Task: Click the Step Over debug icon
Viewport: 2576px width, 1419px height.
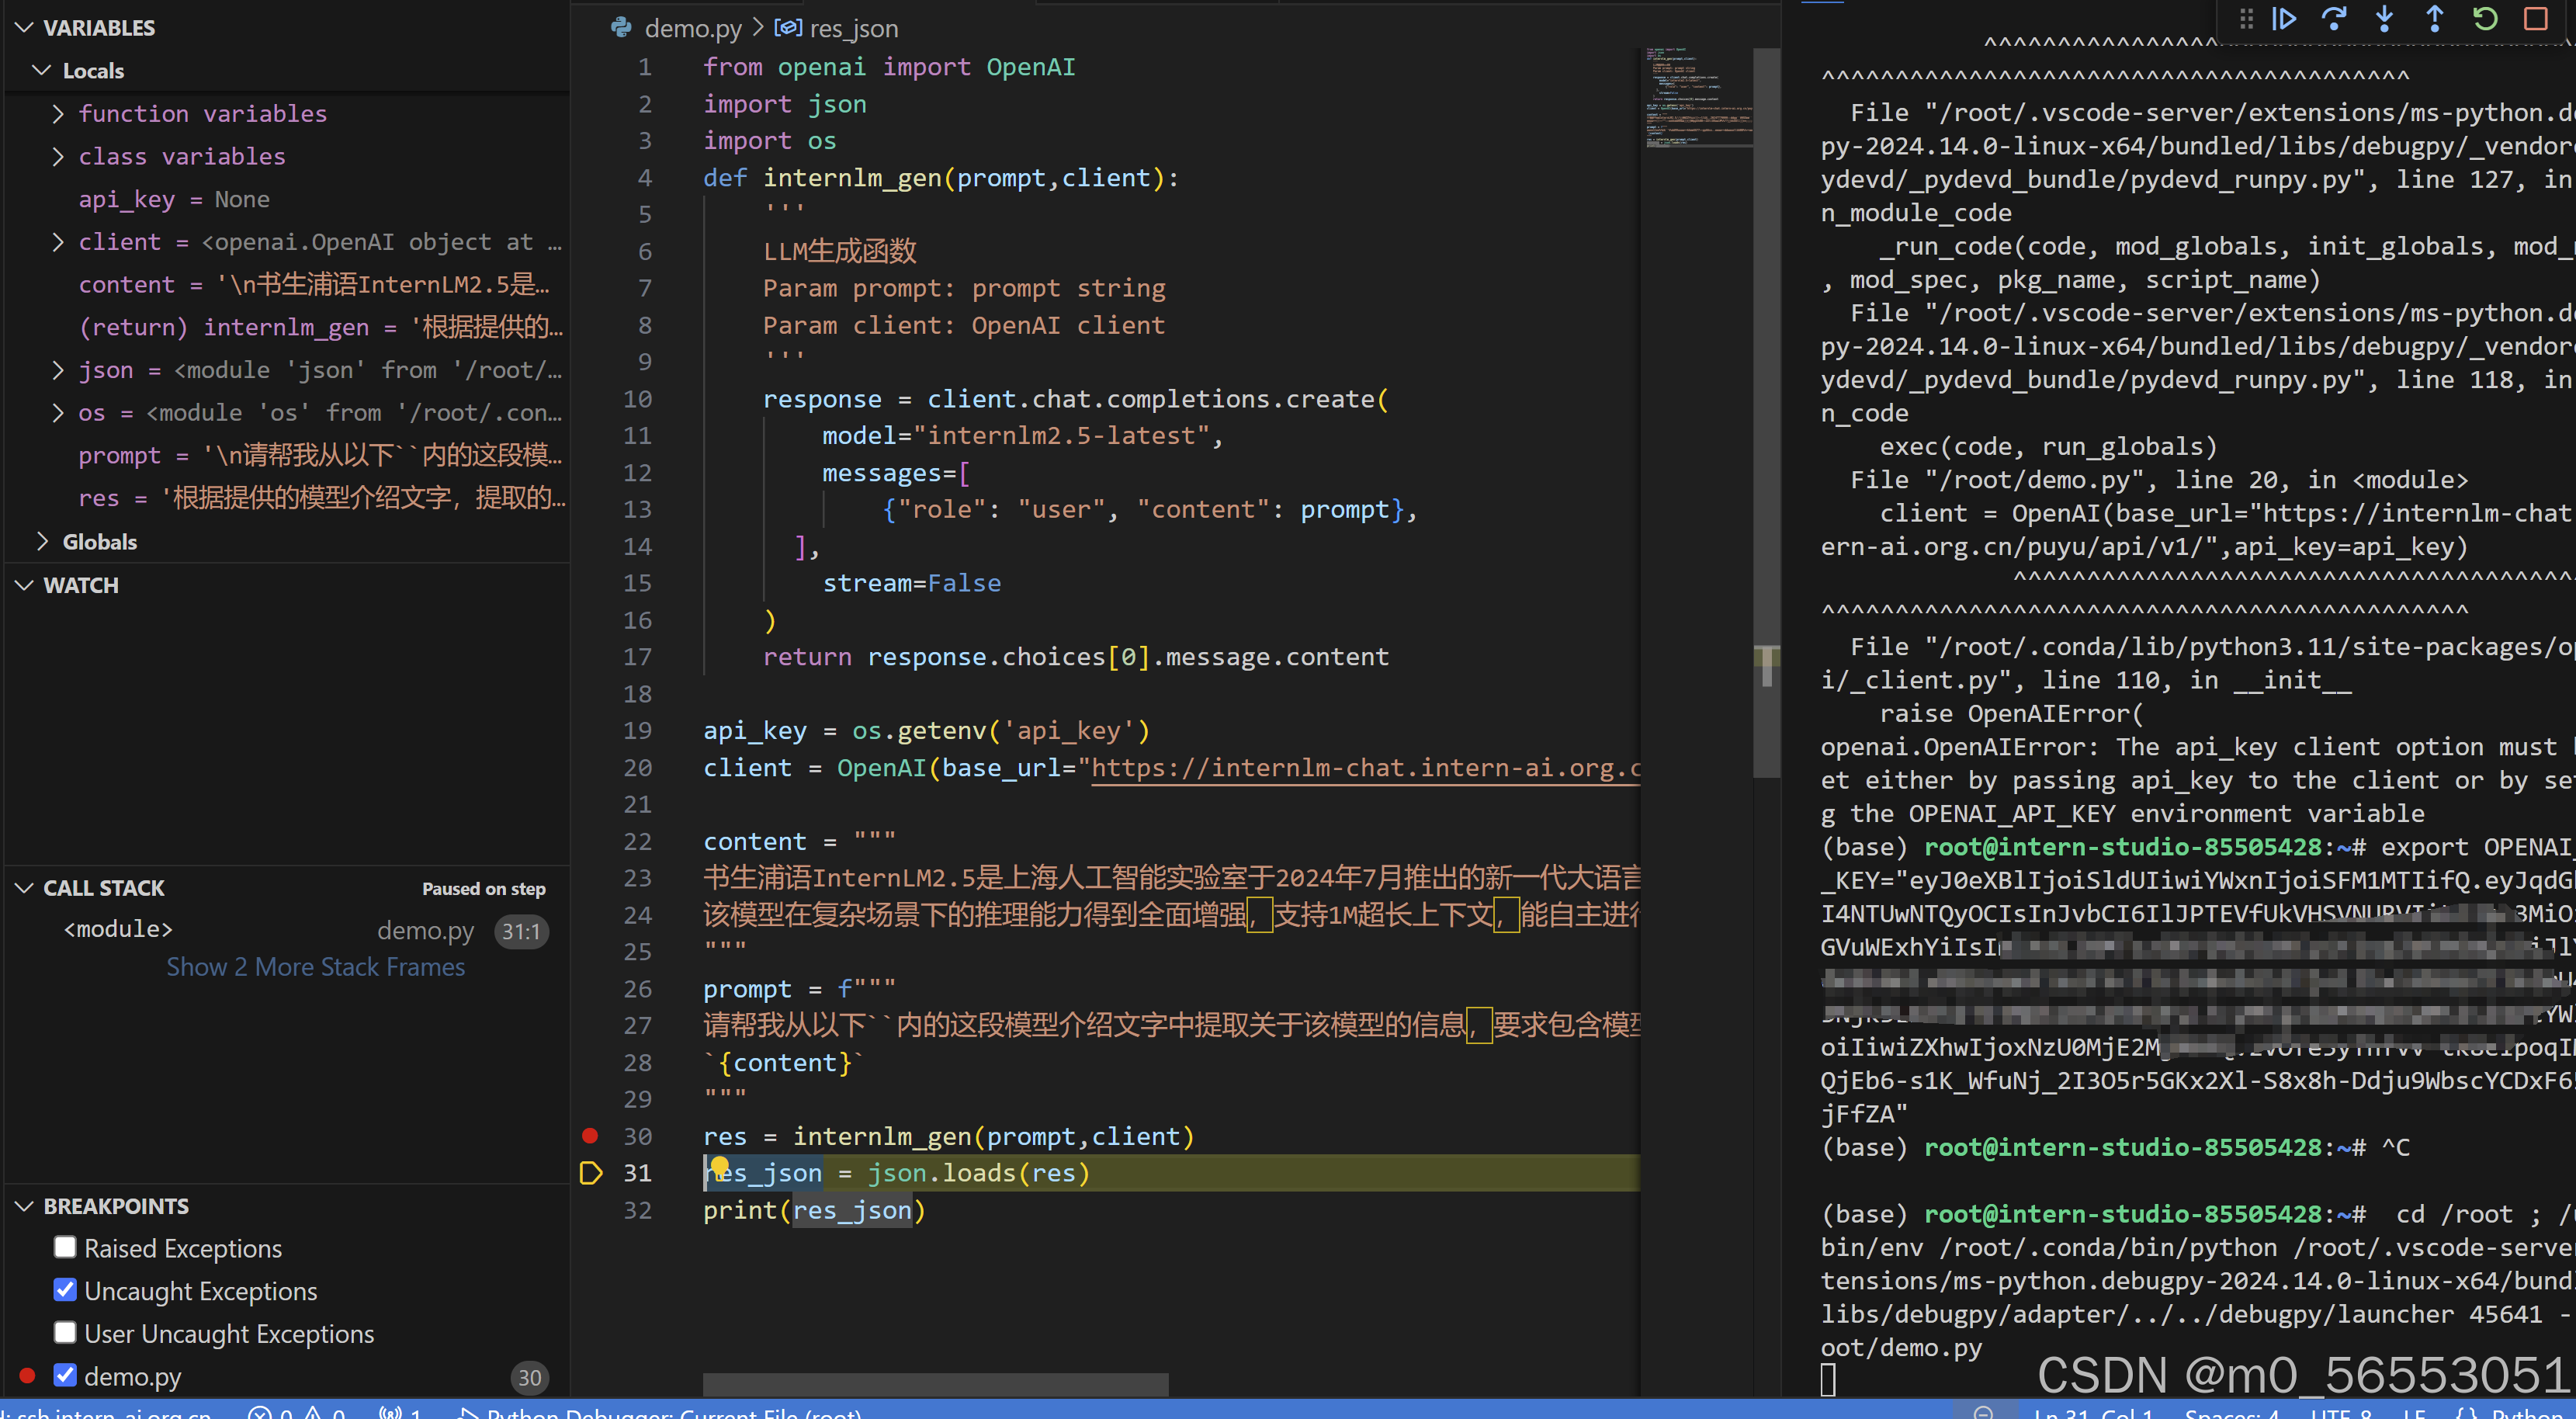Action: 2334,19
